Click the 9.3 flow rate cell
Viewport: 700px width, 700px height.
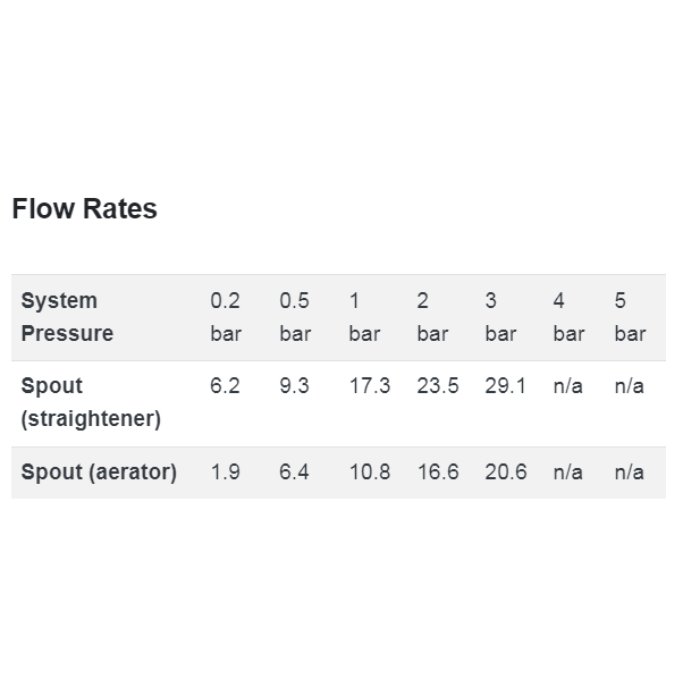[294, 386]
